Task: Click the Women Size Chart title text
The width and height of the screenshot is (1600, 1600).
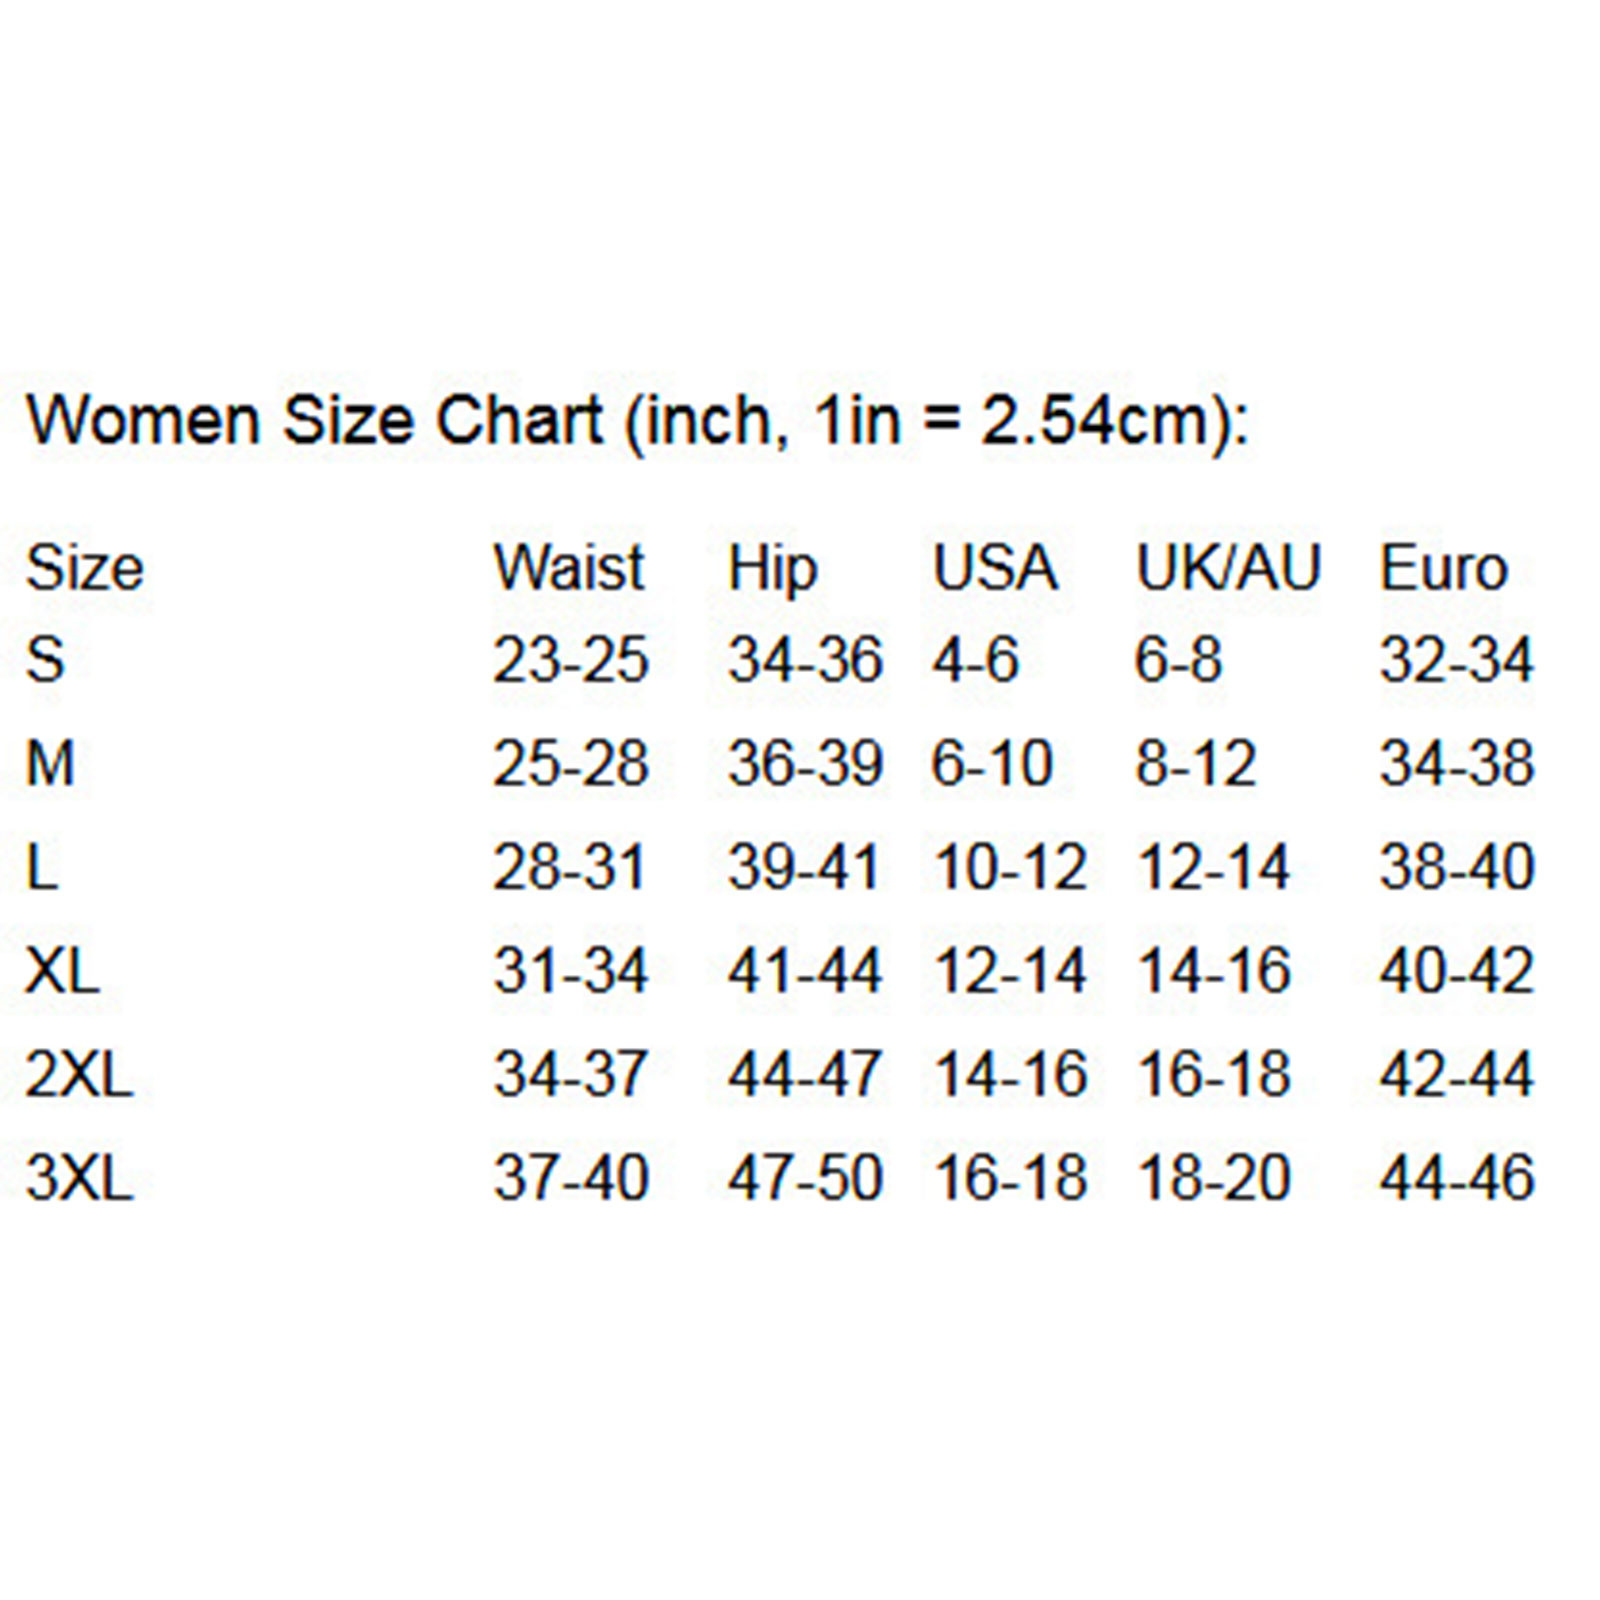Action: click(x=637, y=421)
